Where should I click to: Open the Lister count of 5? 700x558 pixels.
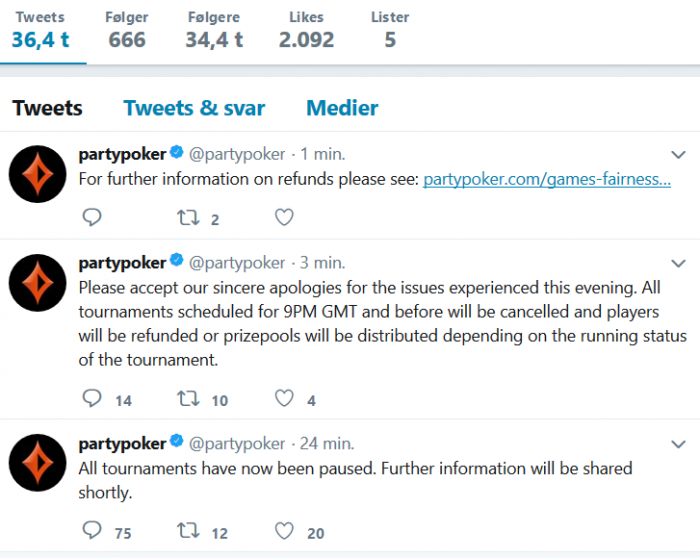point(390,30)
